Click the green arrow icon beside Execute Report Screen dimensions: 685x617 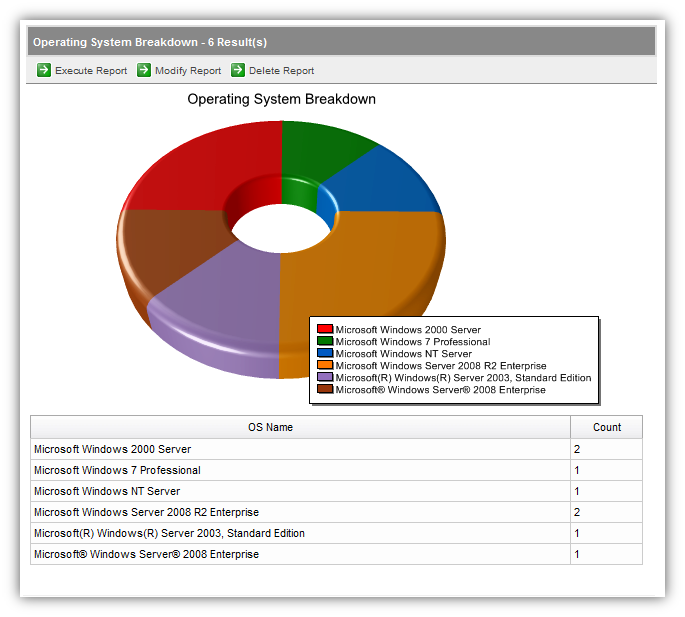coord(44,70)
